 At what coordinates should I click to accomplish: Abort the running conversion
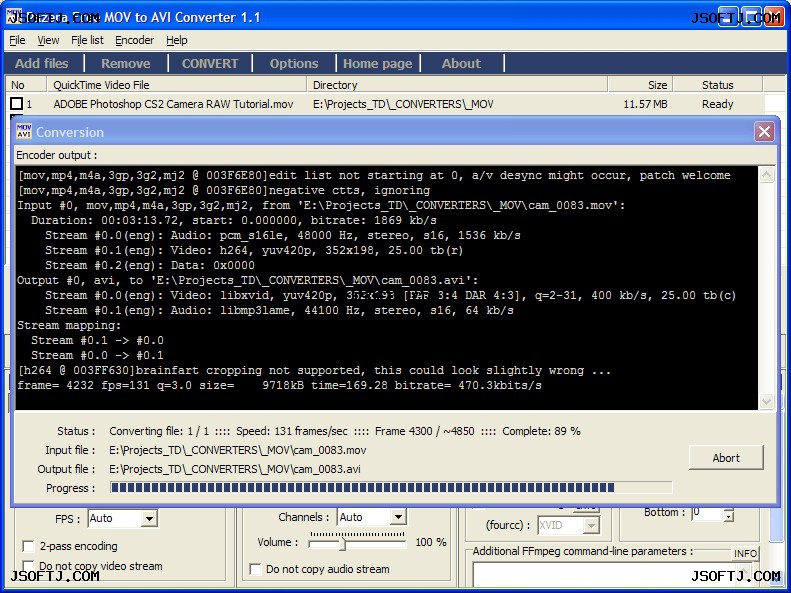[726, 458]
